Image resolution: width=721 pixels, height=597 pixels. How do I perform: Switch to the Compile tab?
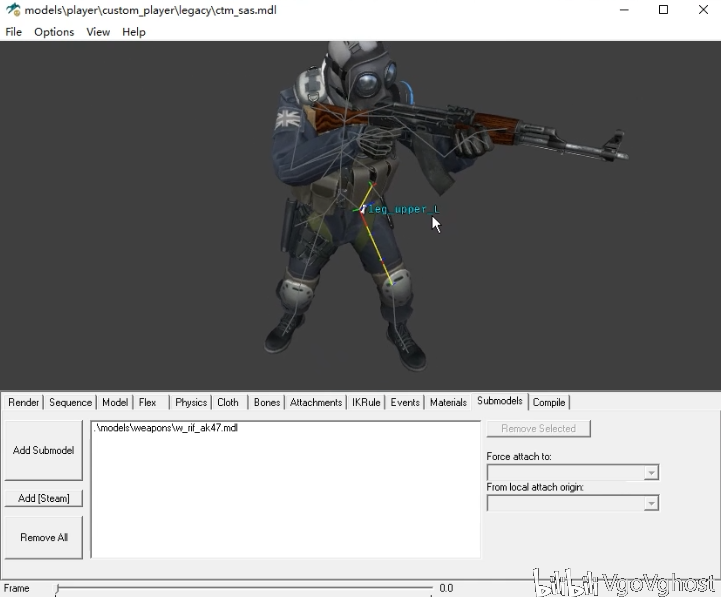[x=549, y=402]
